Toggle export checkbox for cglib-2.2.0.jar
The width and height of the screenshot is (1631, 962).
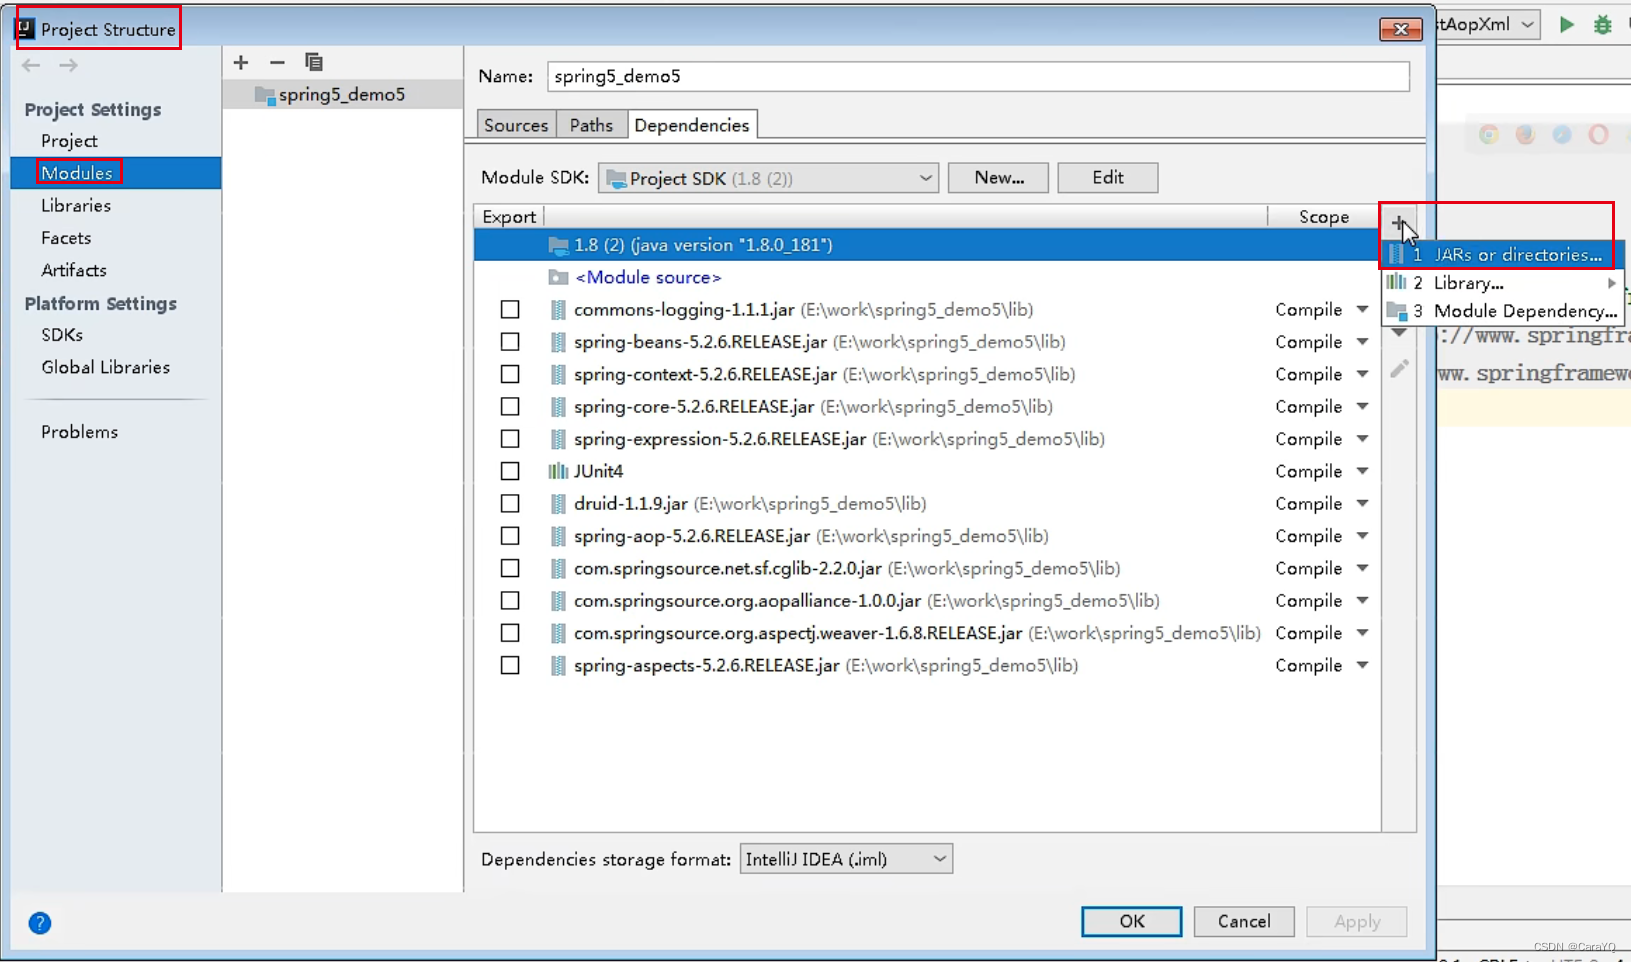tap(510, 568)
